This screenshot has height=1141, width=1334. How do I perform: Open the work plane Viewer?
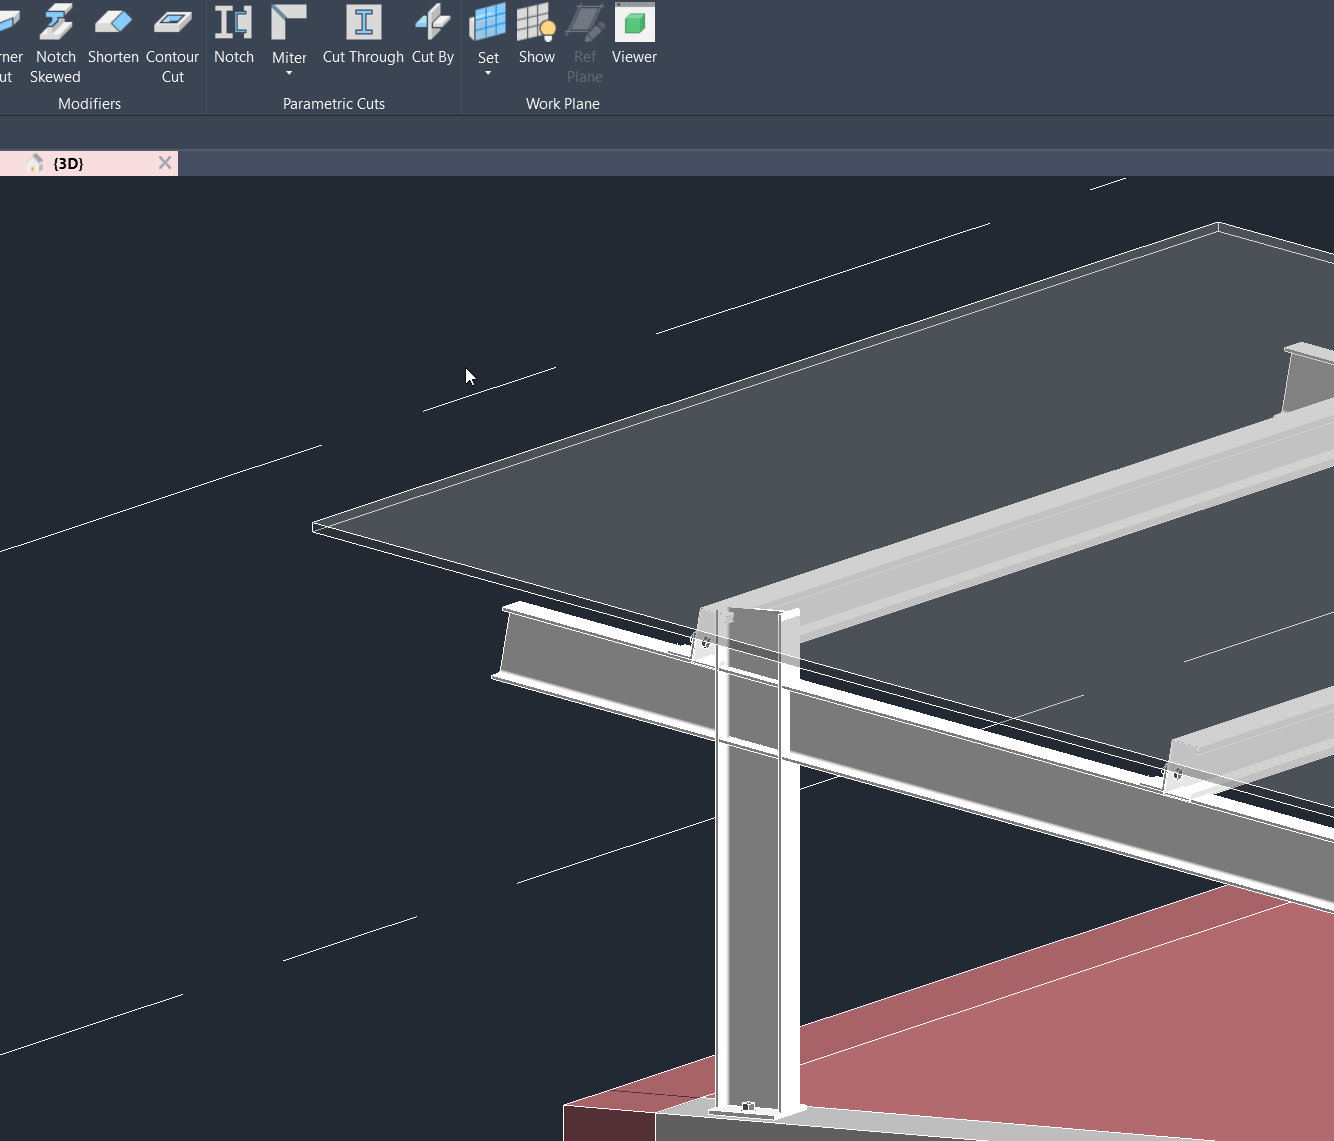tap(634, 40)
